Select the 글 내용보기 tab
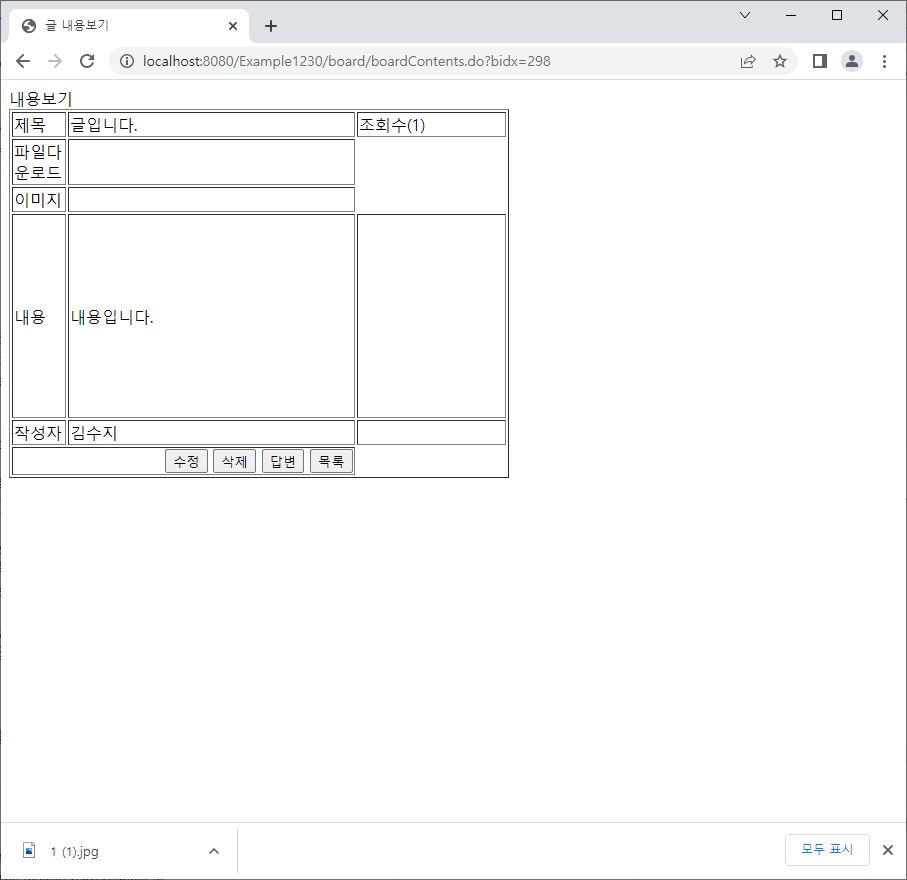The width and height of the screenshot is (907, 880). point(128,26)
